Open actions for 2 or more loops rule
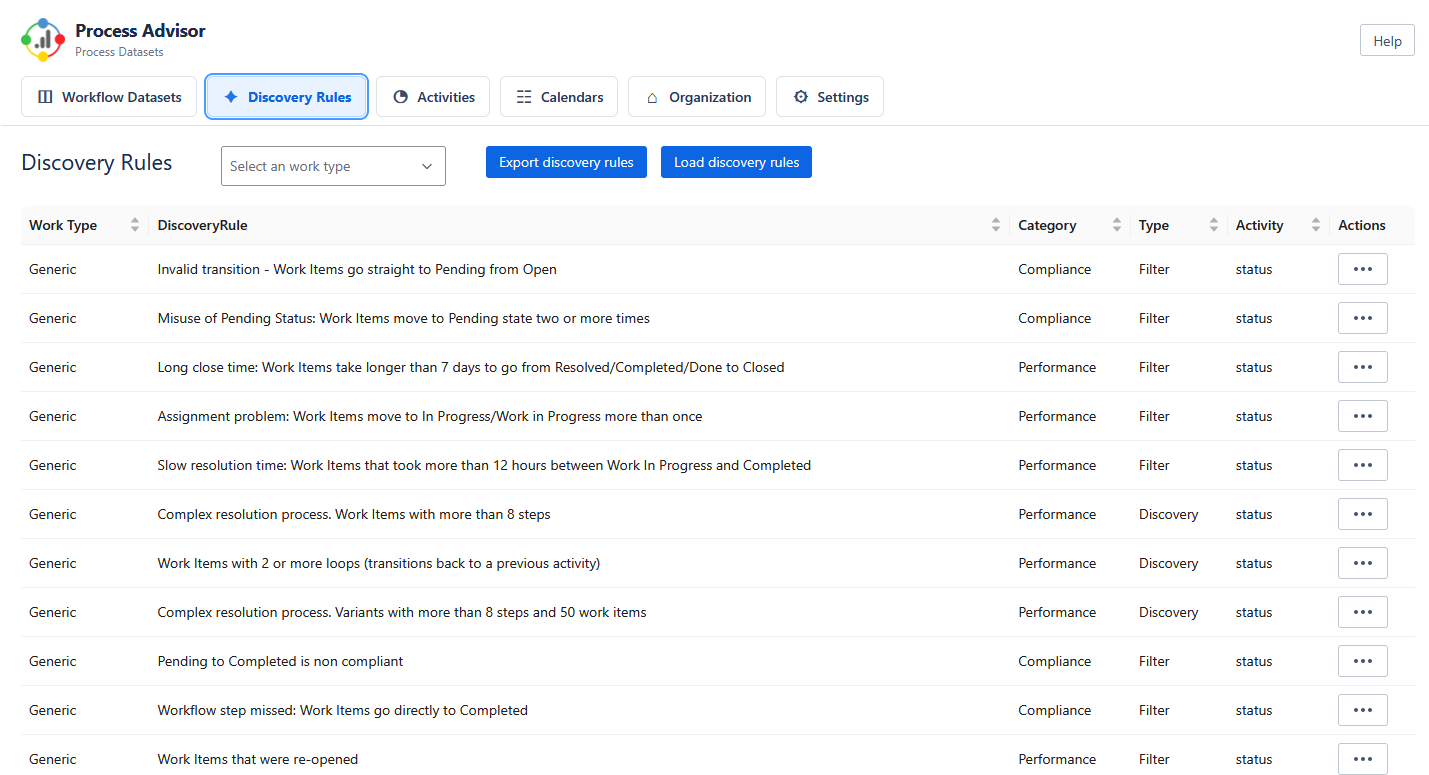Image resolution: width=1429 pixels, height=775 pixels. pos(1362,563)
